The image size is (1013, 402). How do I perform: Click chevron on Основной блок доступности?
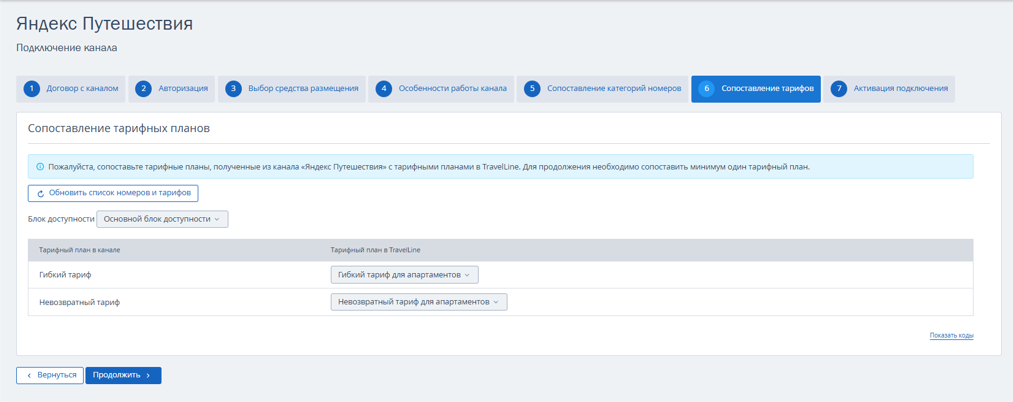217,219
